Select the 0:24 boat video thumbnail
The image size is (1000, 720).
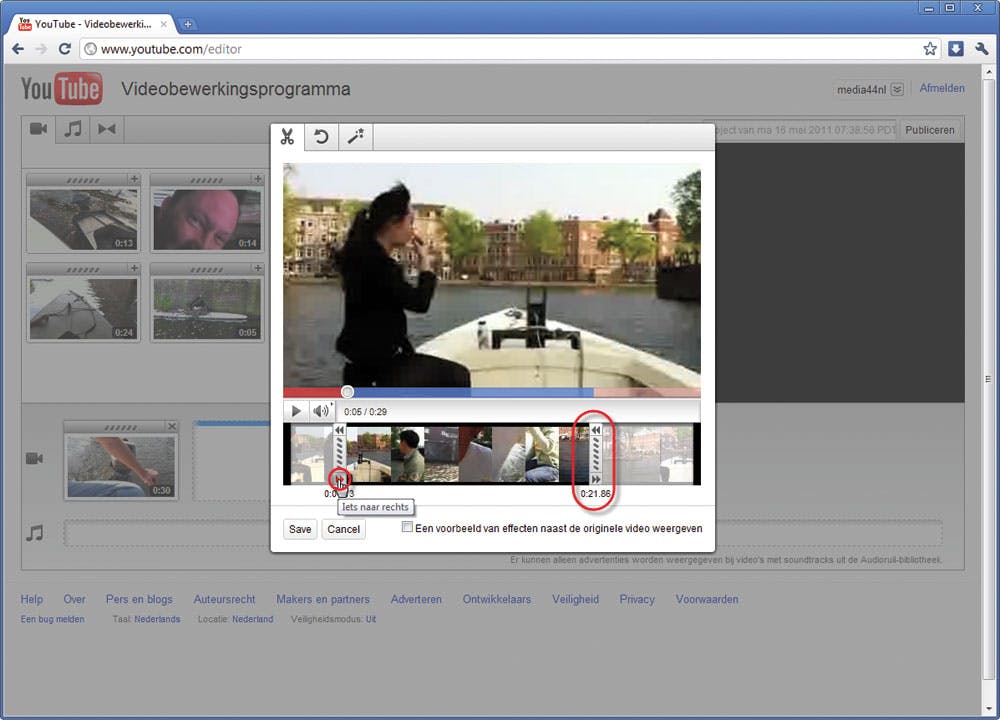[84, 308]
